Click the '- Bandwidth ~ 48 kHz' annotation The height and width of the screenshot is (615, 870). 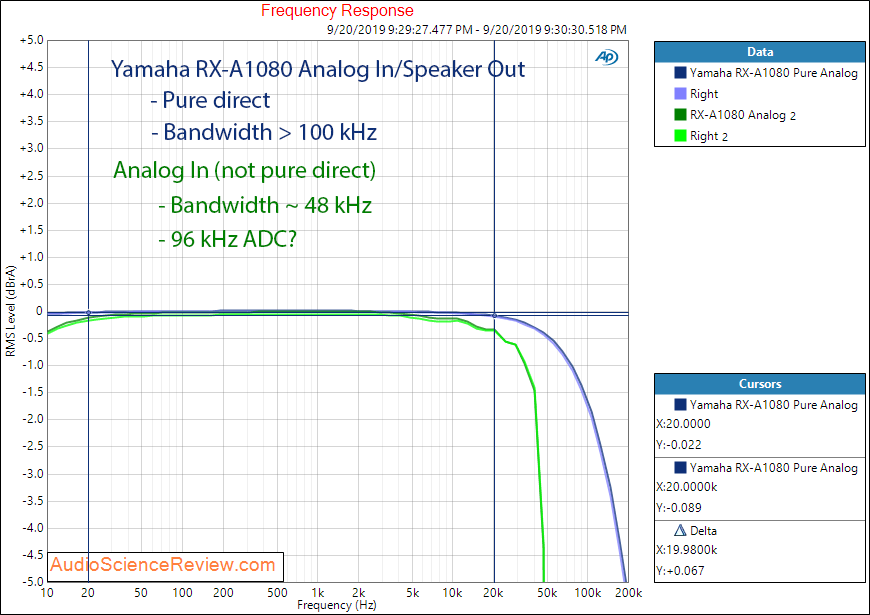click(265, 205)
